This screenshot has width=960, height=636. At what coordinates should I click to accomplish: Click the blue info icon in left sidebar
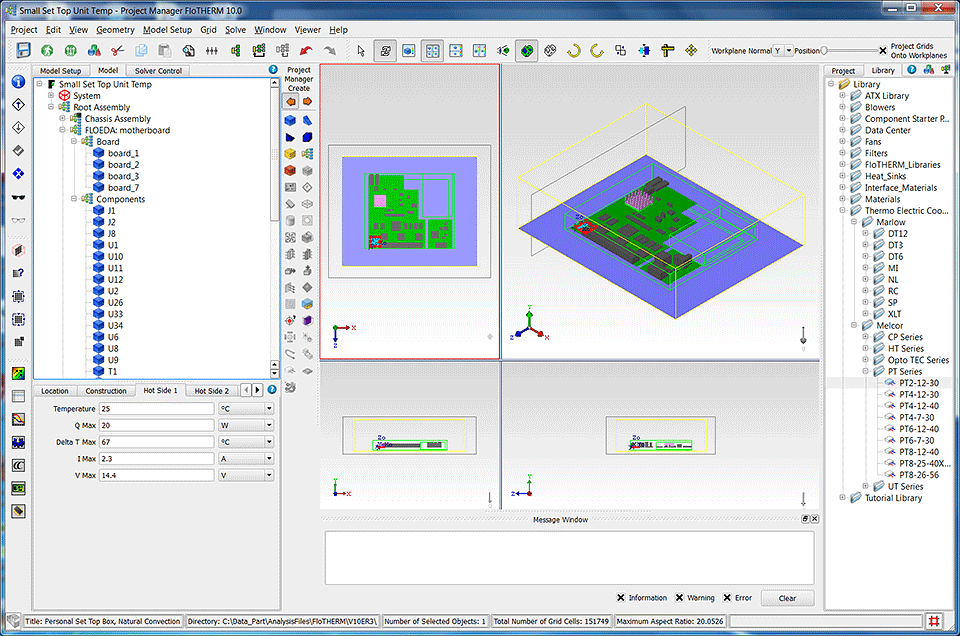(x=18, y=82)
